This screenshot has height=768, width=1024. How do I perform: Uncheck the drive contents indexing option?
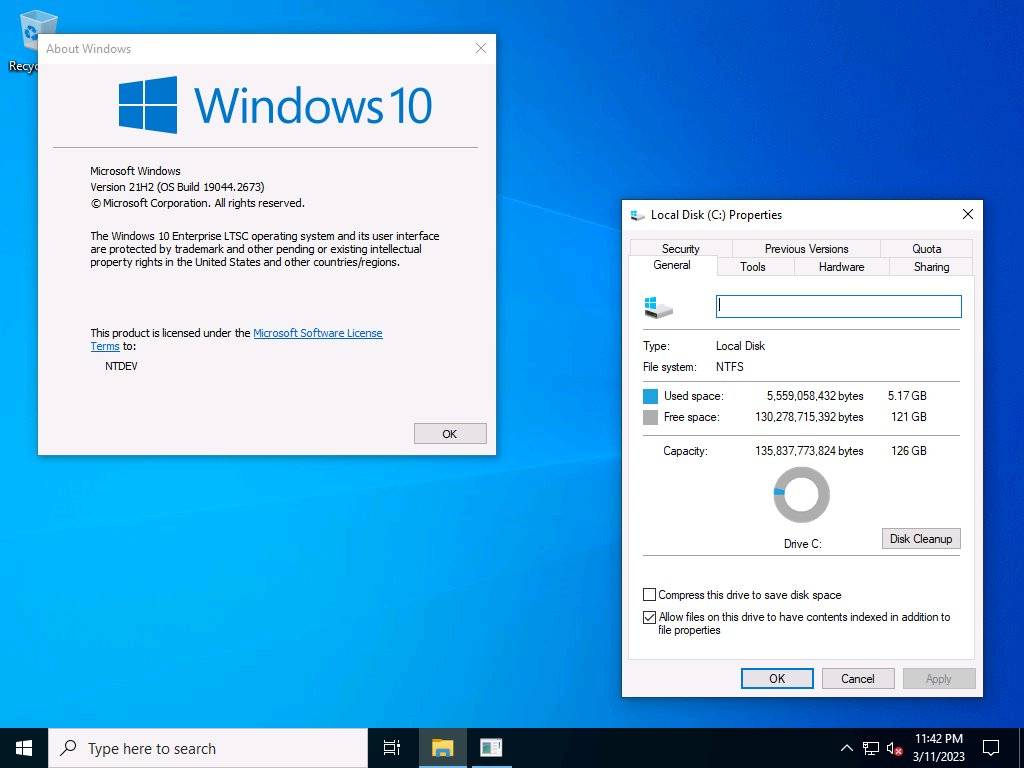coord(649,617)
